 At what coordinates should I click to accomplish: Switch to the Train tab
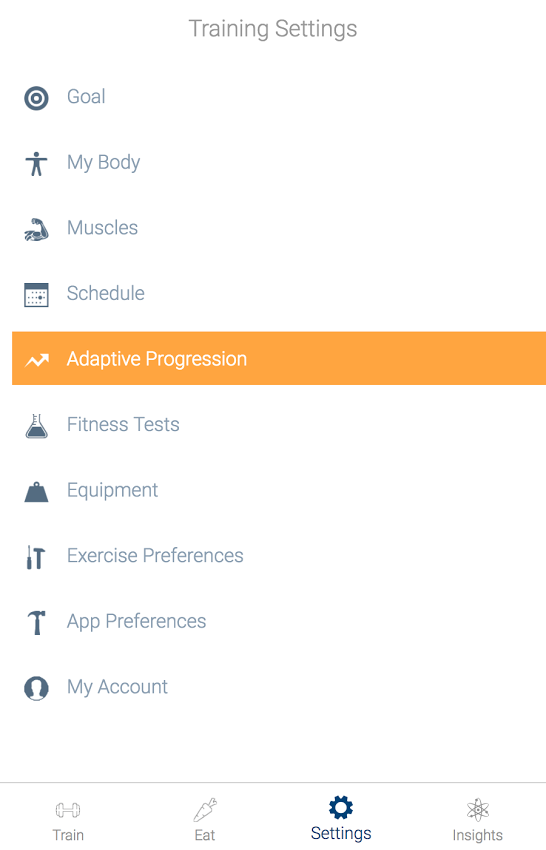point(68,821)
